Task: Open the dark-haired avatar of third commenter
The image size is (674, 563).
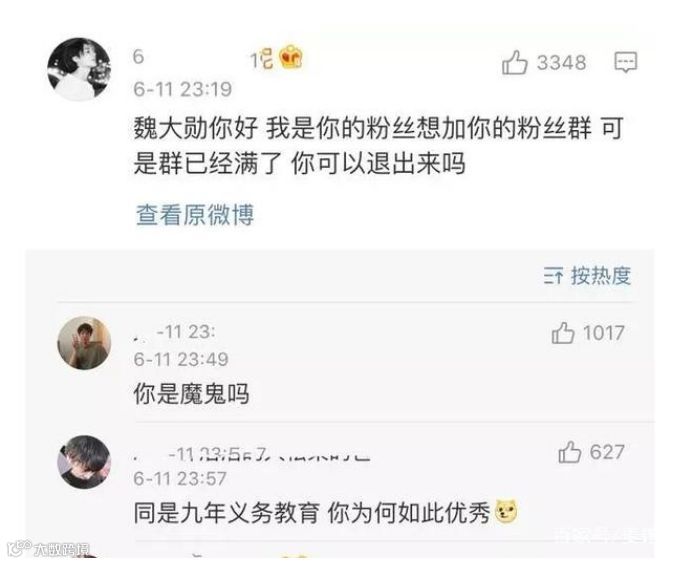Action: click(x=84, y=462)
